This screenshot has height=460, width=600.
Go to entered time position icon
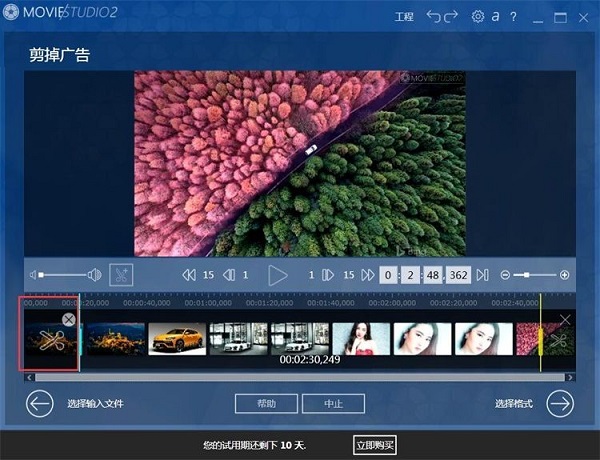click(x=482, y=275)
